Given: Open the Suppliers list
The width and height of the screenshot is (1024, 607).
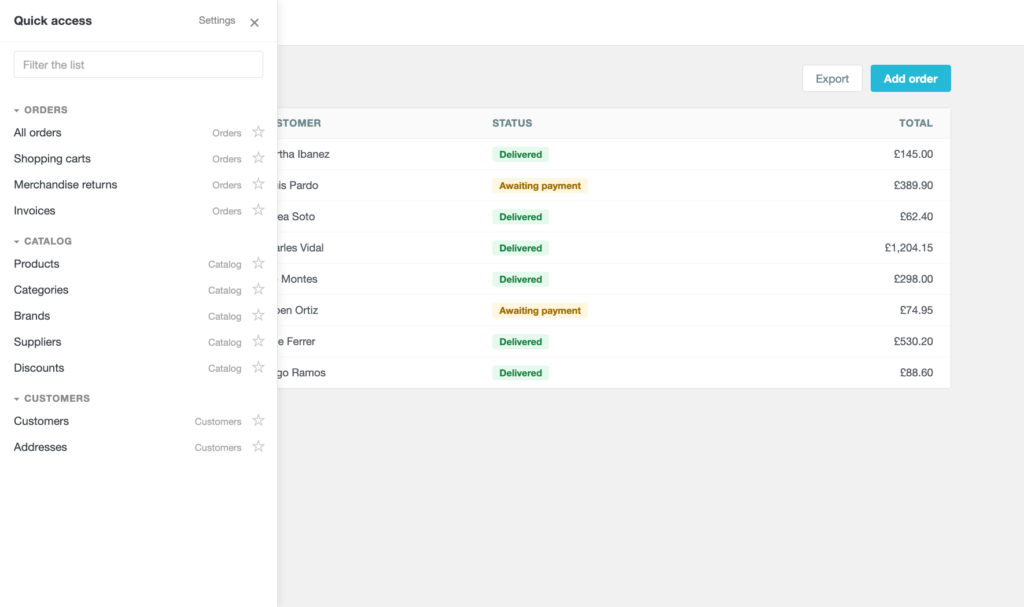Looking at the screenshot, I should point(37,342).
